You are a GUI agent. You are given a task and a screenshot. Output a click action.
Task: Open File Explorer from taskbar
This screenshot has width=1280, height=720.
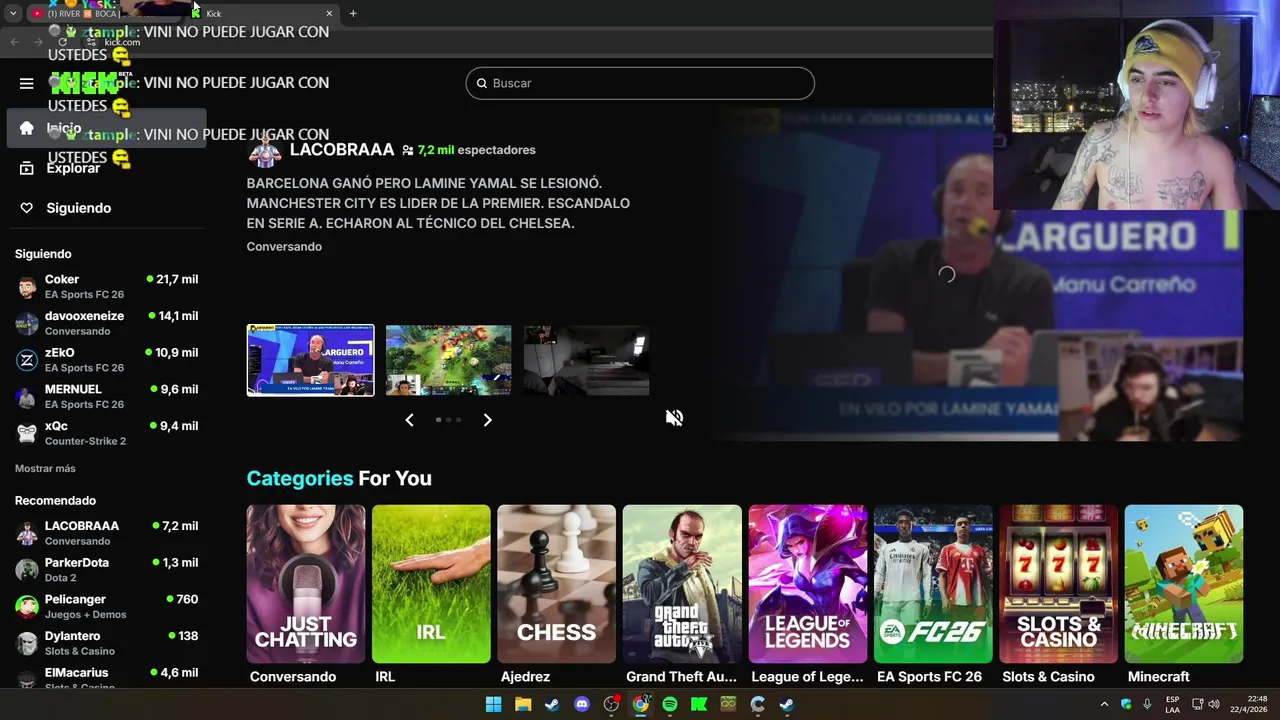point(523,704)
